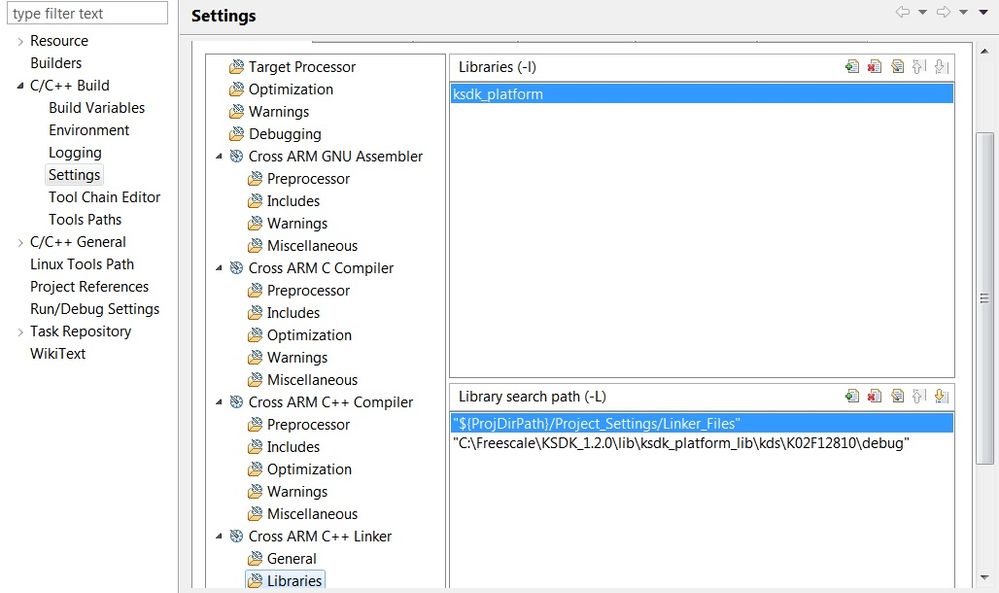The image size is (999, 593).
Task: Select Settings in the left tree
Action: coord(75,175)
